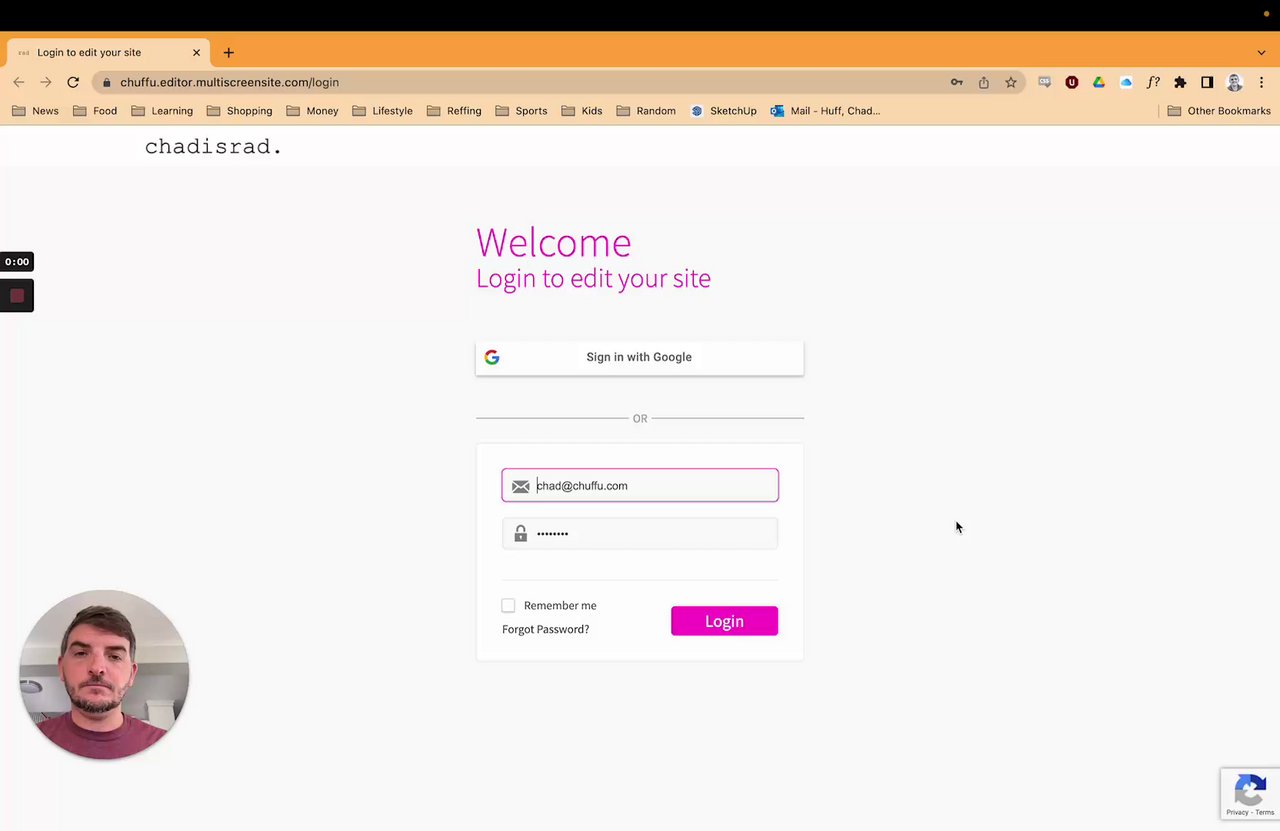1280x831 pixels.
Task: Bookmark this page with the star icon
Action: pyautogui.click(x=1011, y=82)
